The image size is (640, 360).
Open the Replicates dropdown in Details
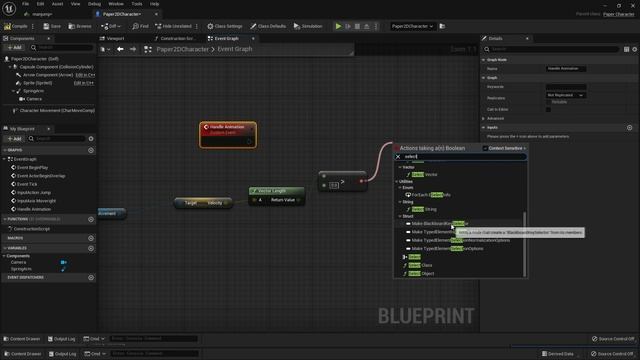(566, 95)
